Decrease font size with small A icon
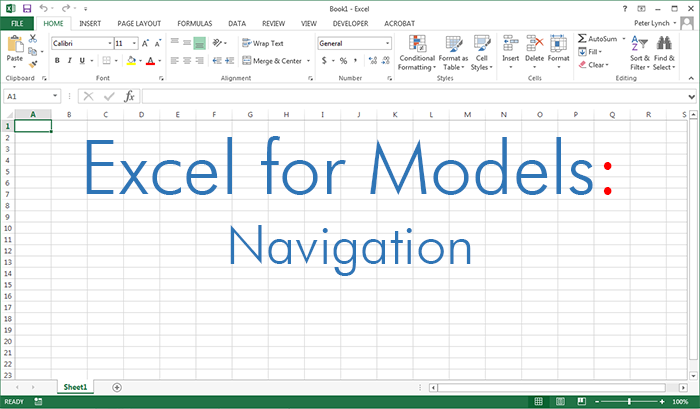Viewport: 700px width, 409px height. (x=158, y=43)
